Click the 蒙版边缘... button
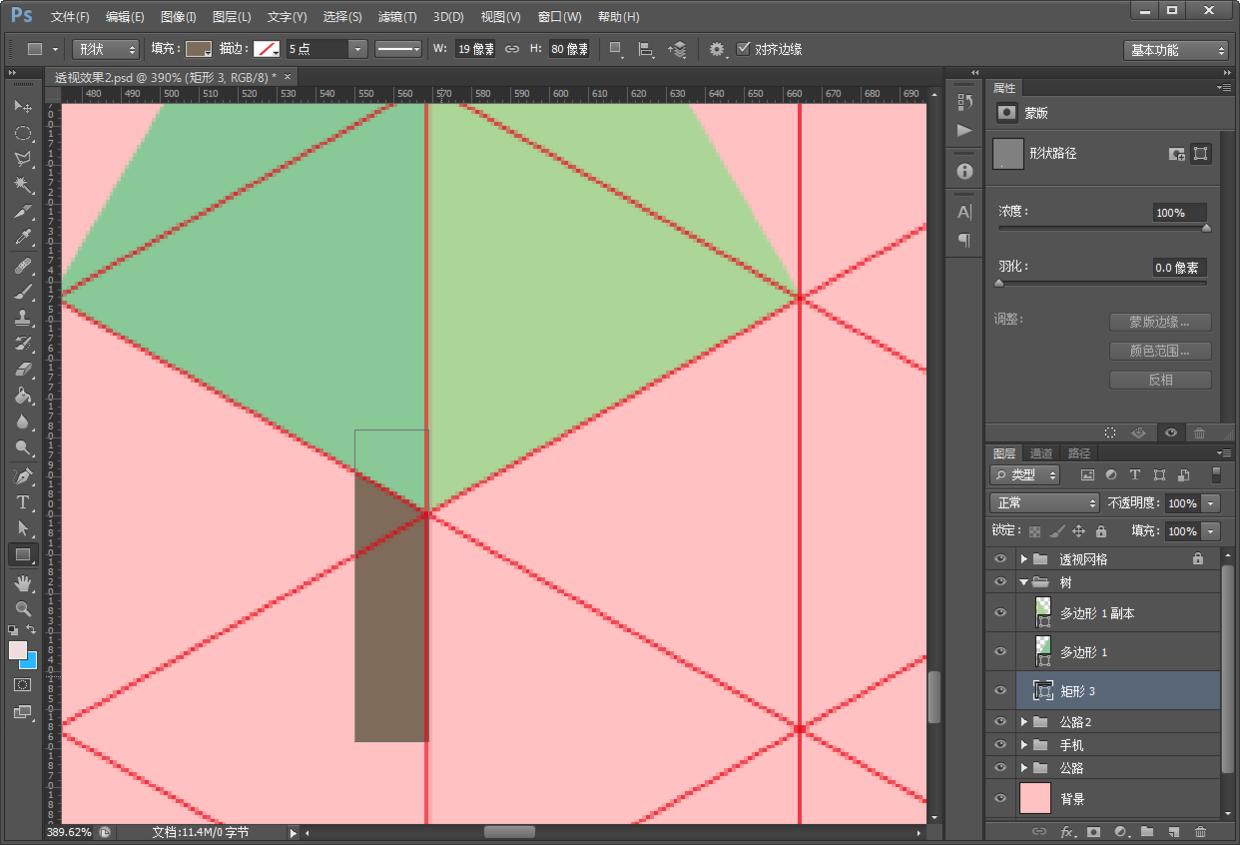The width and height of the screenshot is (1240, 845). 1160,322
